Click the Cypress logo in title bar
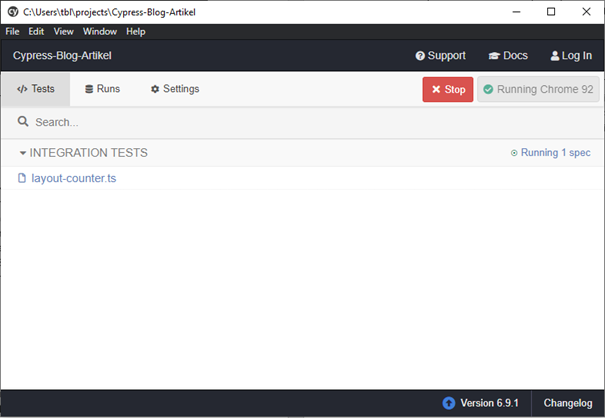605x418 pixels. (x=13, y=12)
